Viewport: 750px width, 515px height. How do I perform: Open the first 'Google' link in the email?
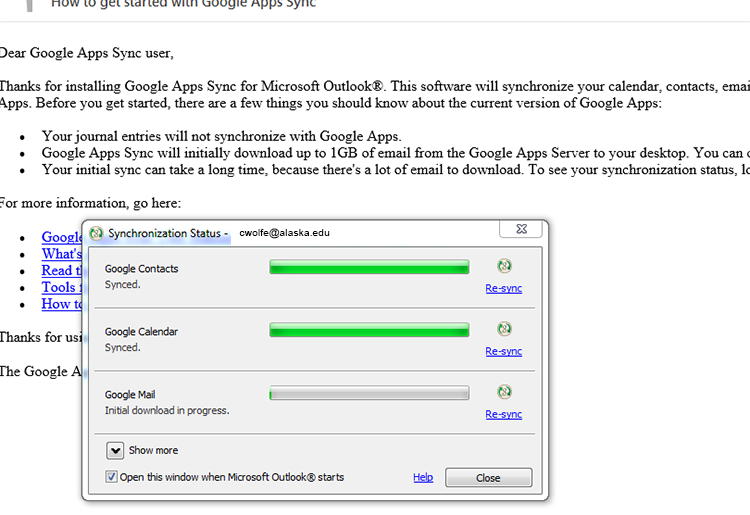[x=61, y=238]
